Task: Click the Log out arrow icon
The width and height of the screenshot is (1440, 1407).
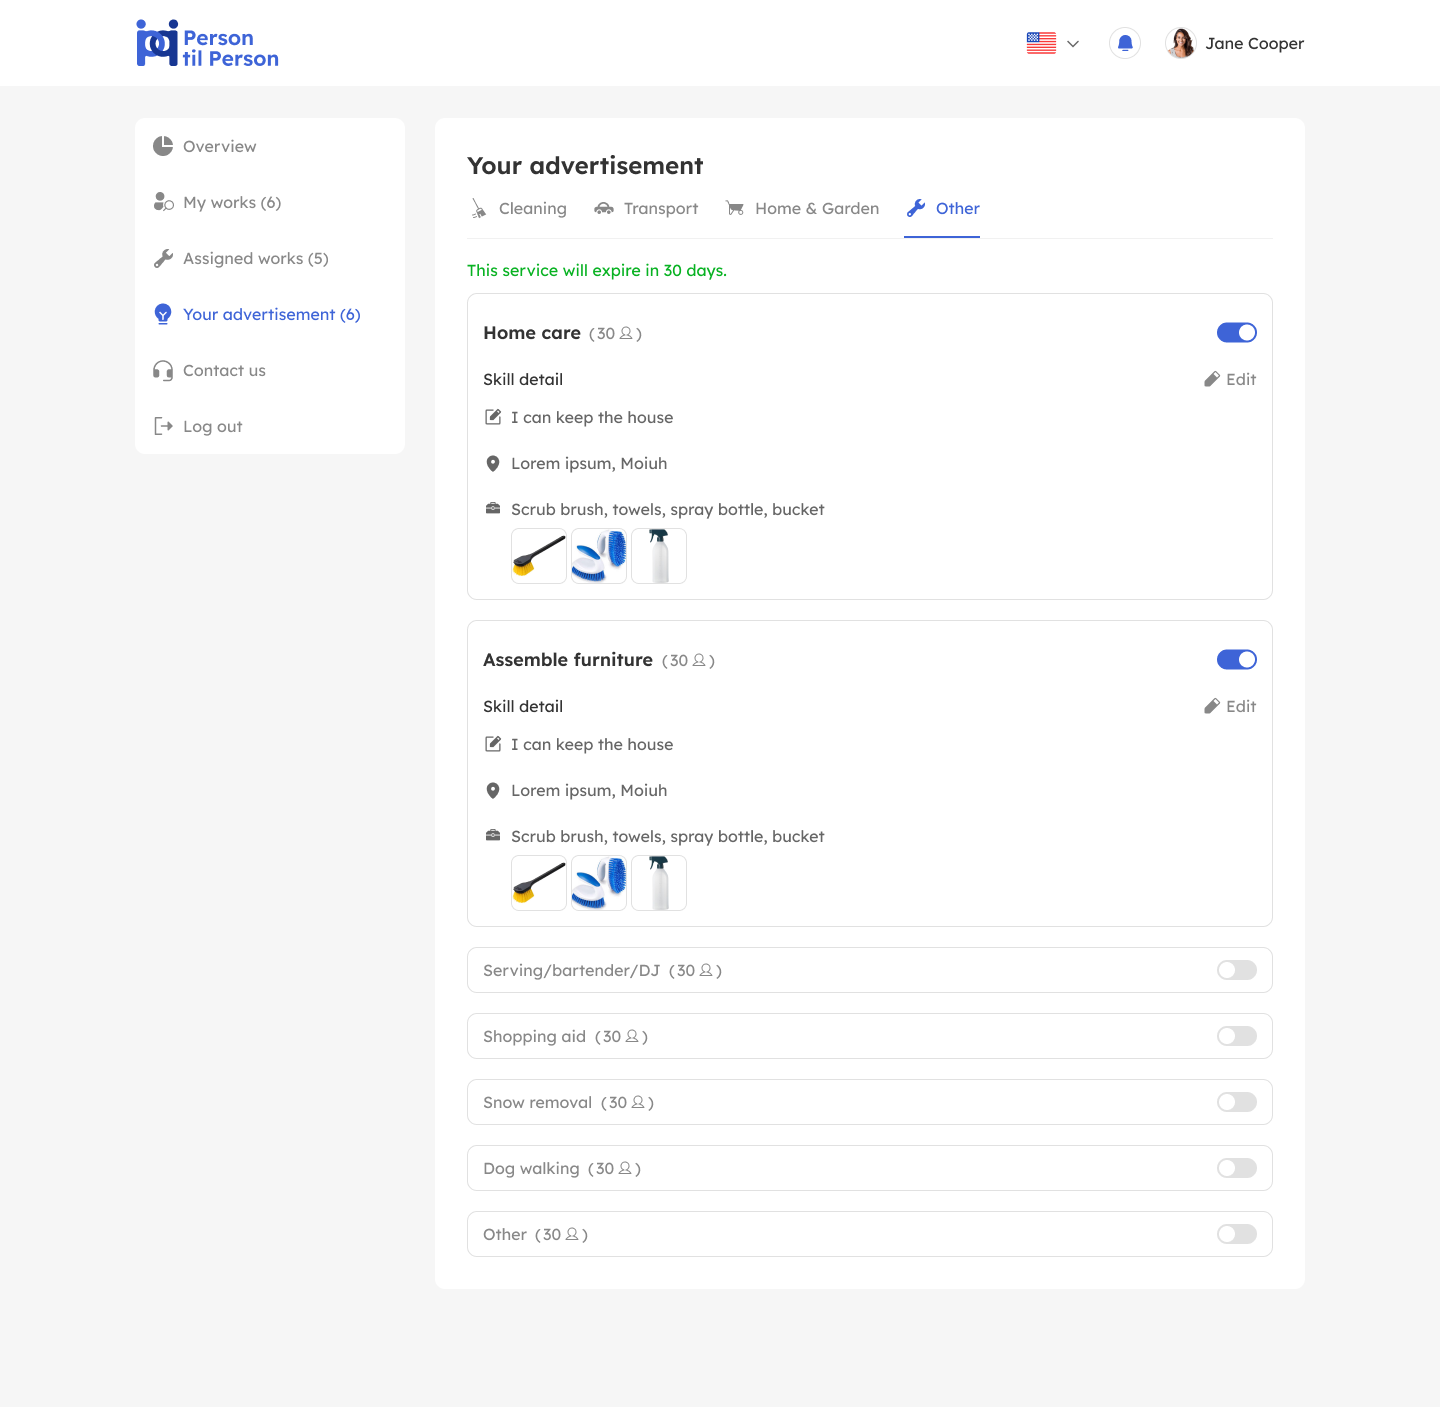Action: 163,426
